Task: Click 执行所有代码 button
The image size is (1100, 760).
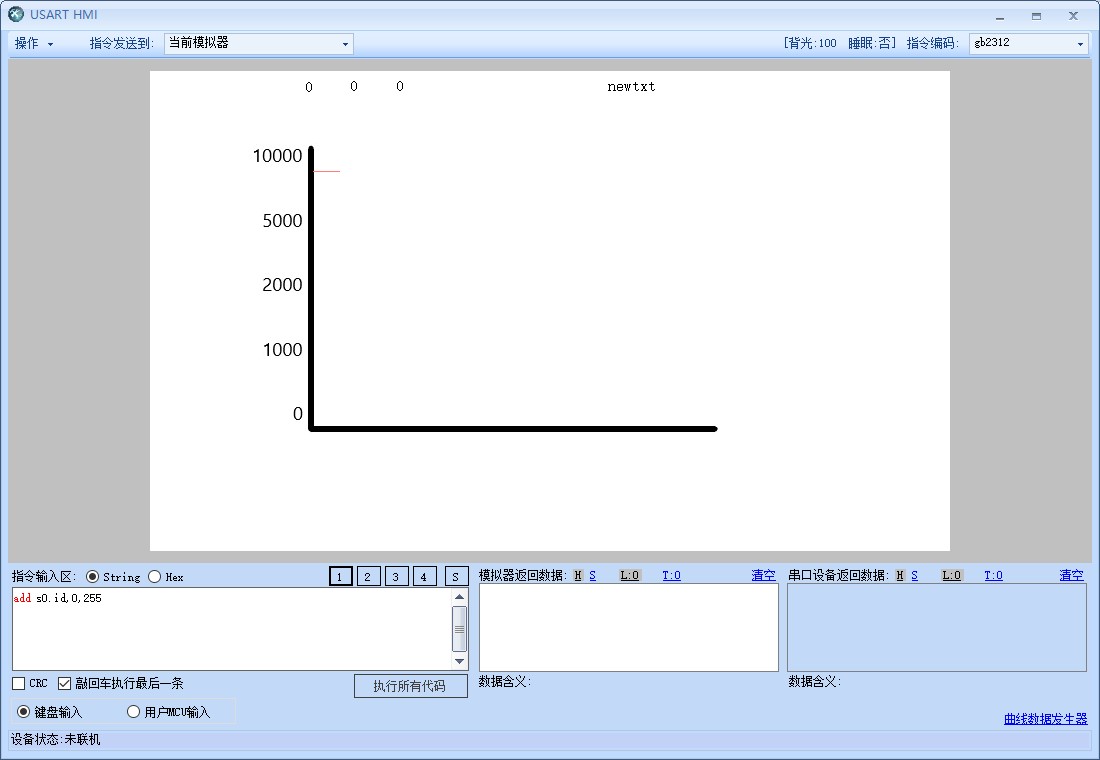Action: pyautogui.click(x=410, y=686)
